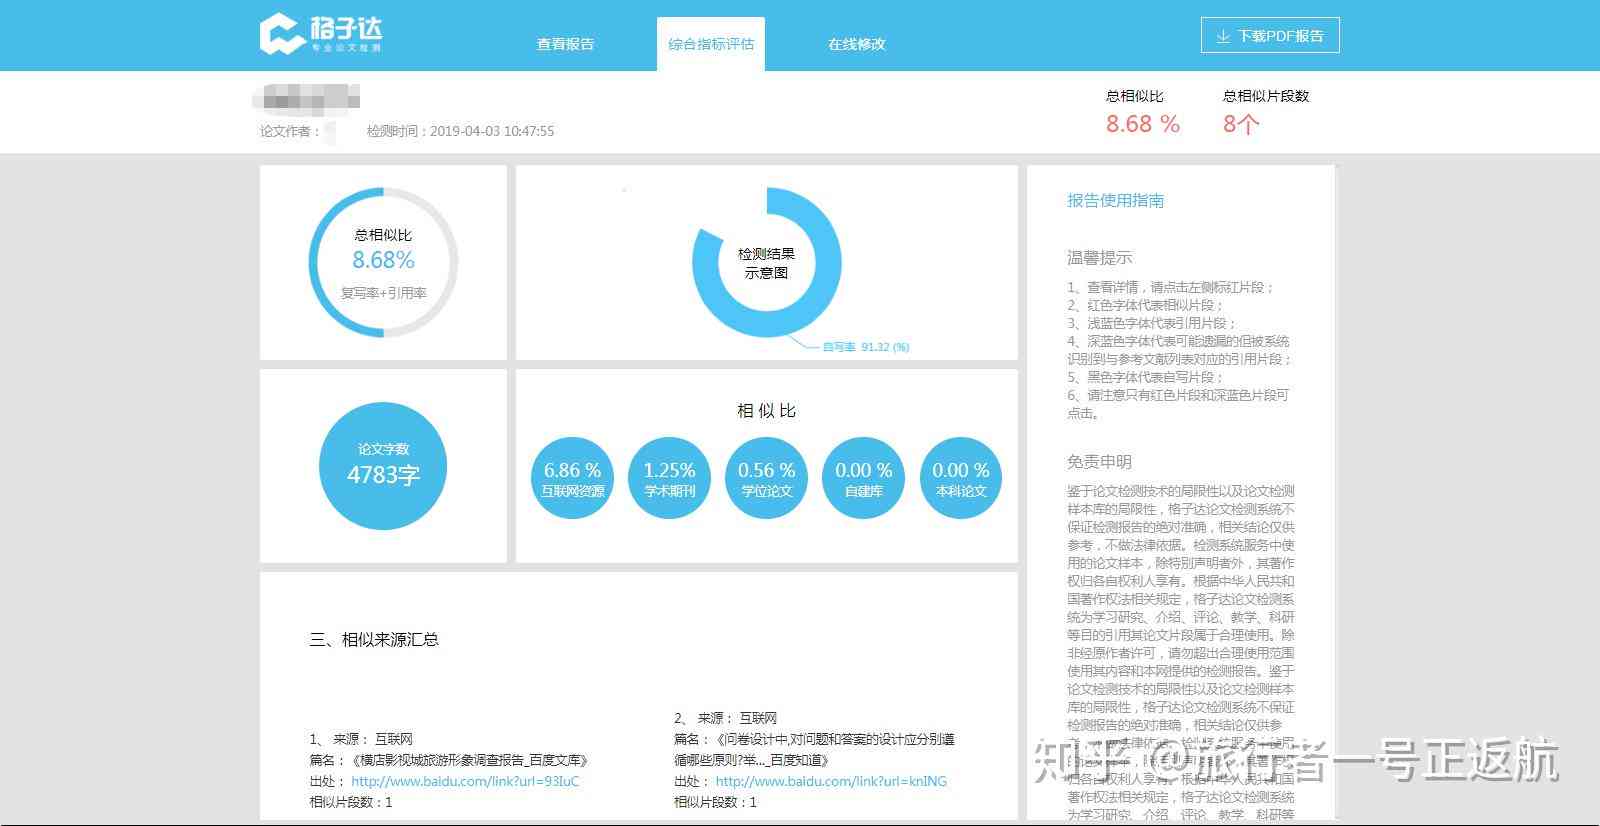
Task: Click the 自写率 91.32 (%) label
Action: [x=865, y=347]
